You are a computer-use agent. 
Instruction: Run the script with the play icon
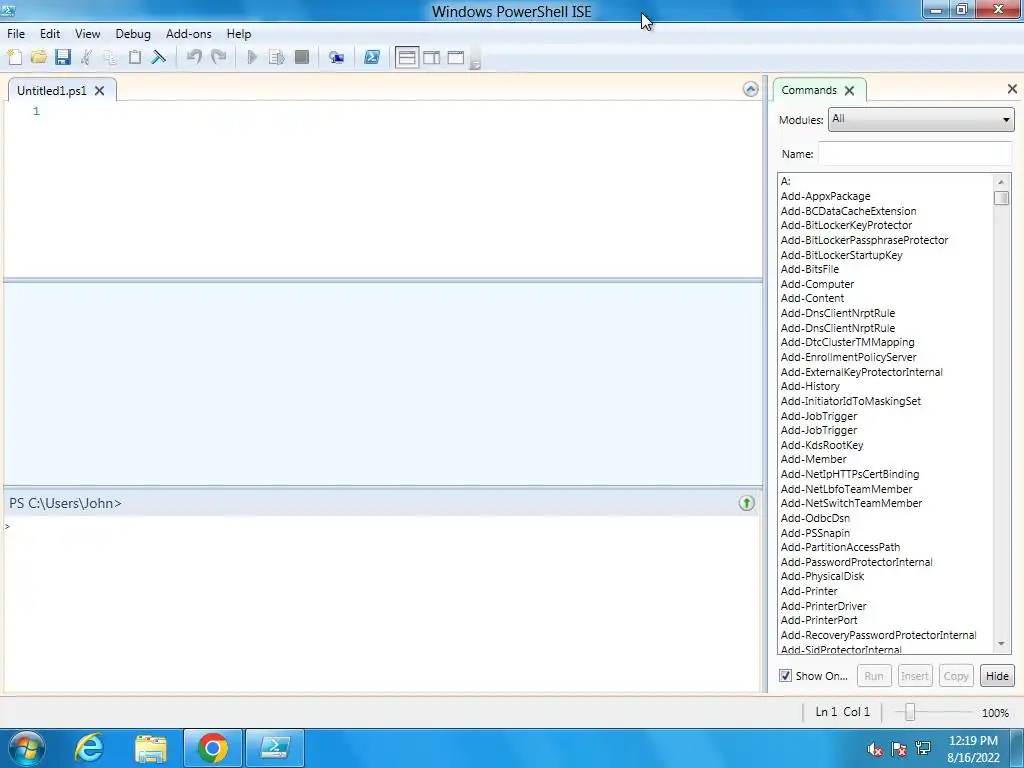[252, 57]
